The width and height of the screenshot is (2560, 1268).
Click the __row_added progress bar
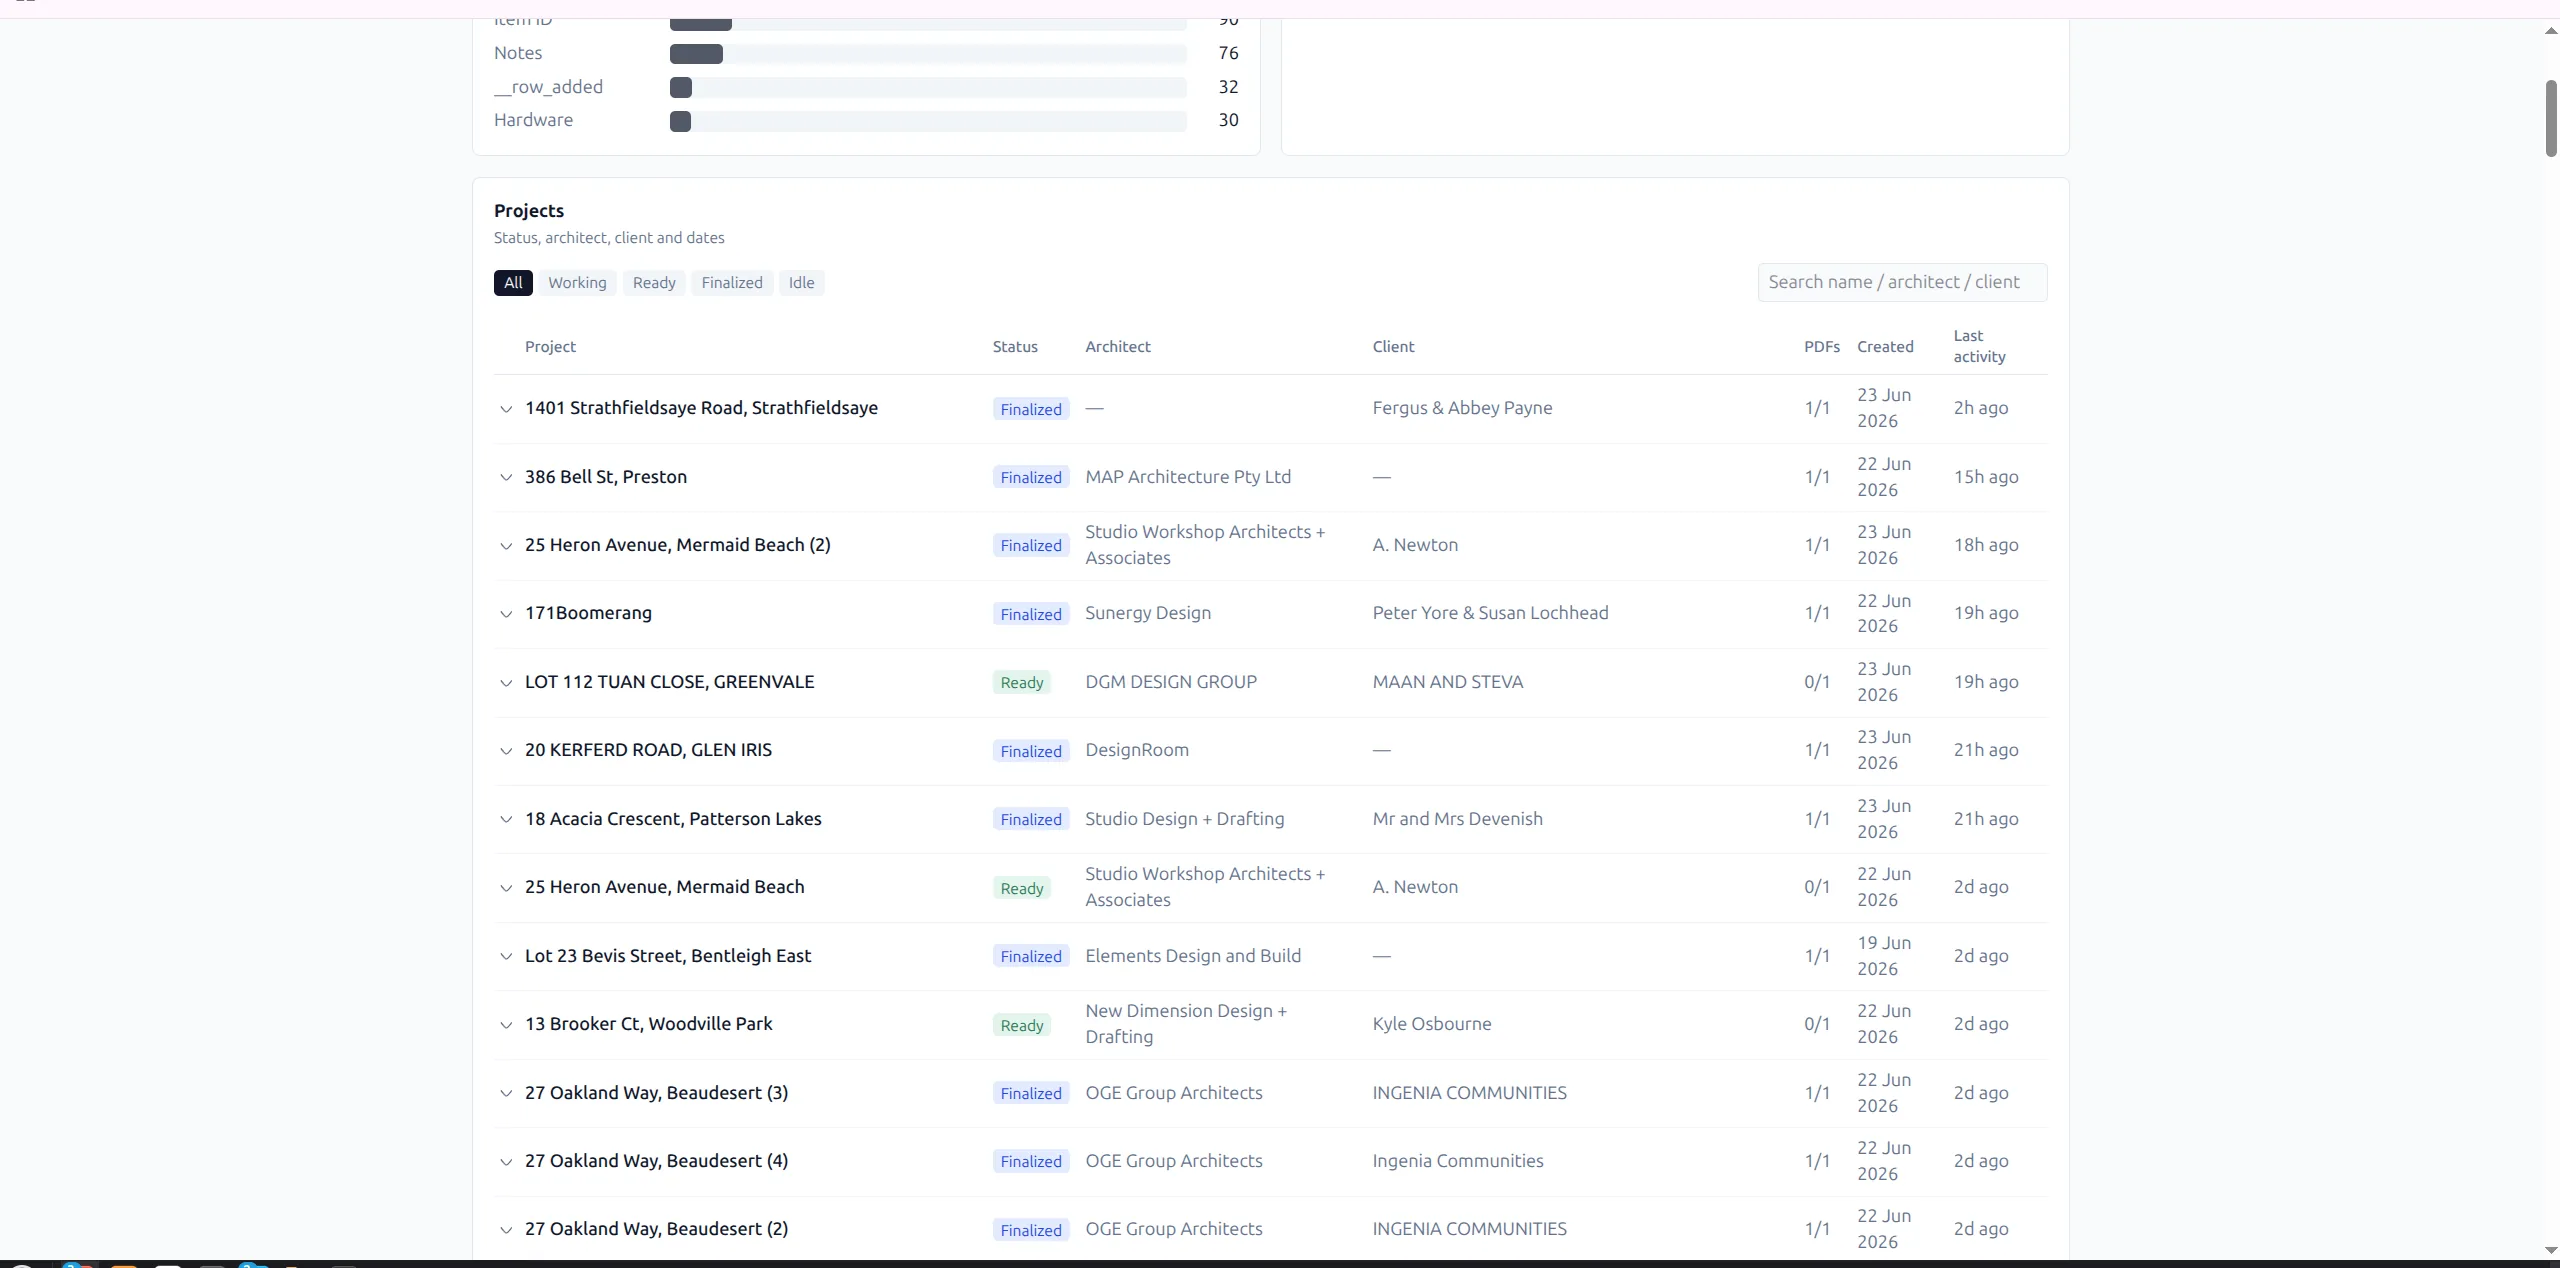(928, 88)
